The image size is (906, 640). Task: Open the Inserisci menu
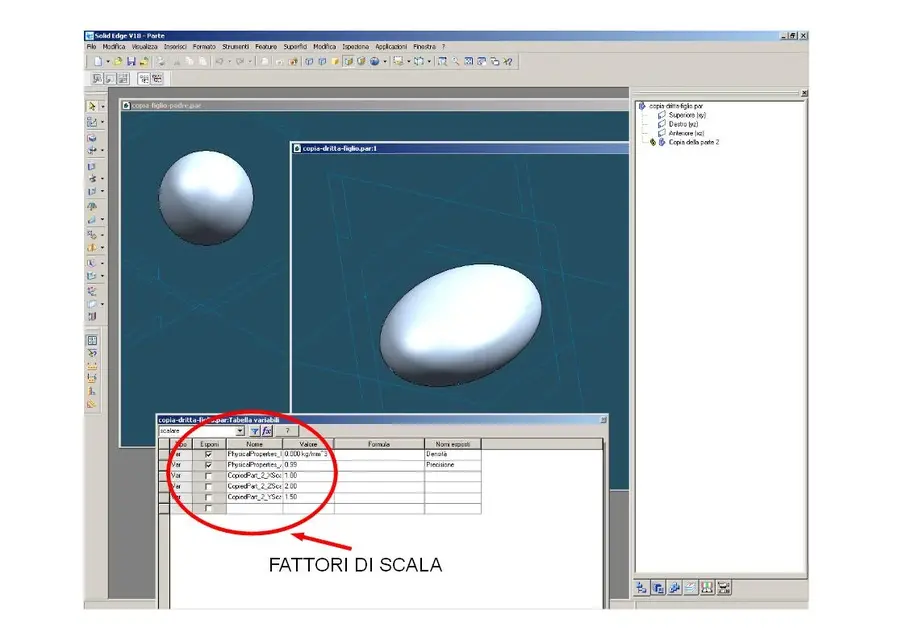tap(175, 47)
